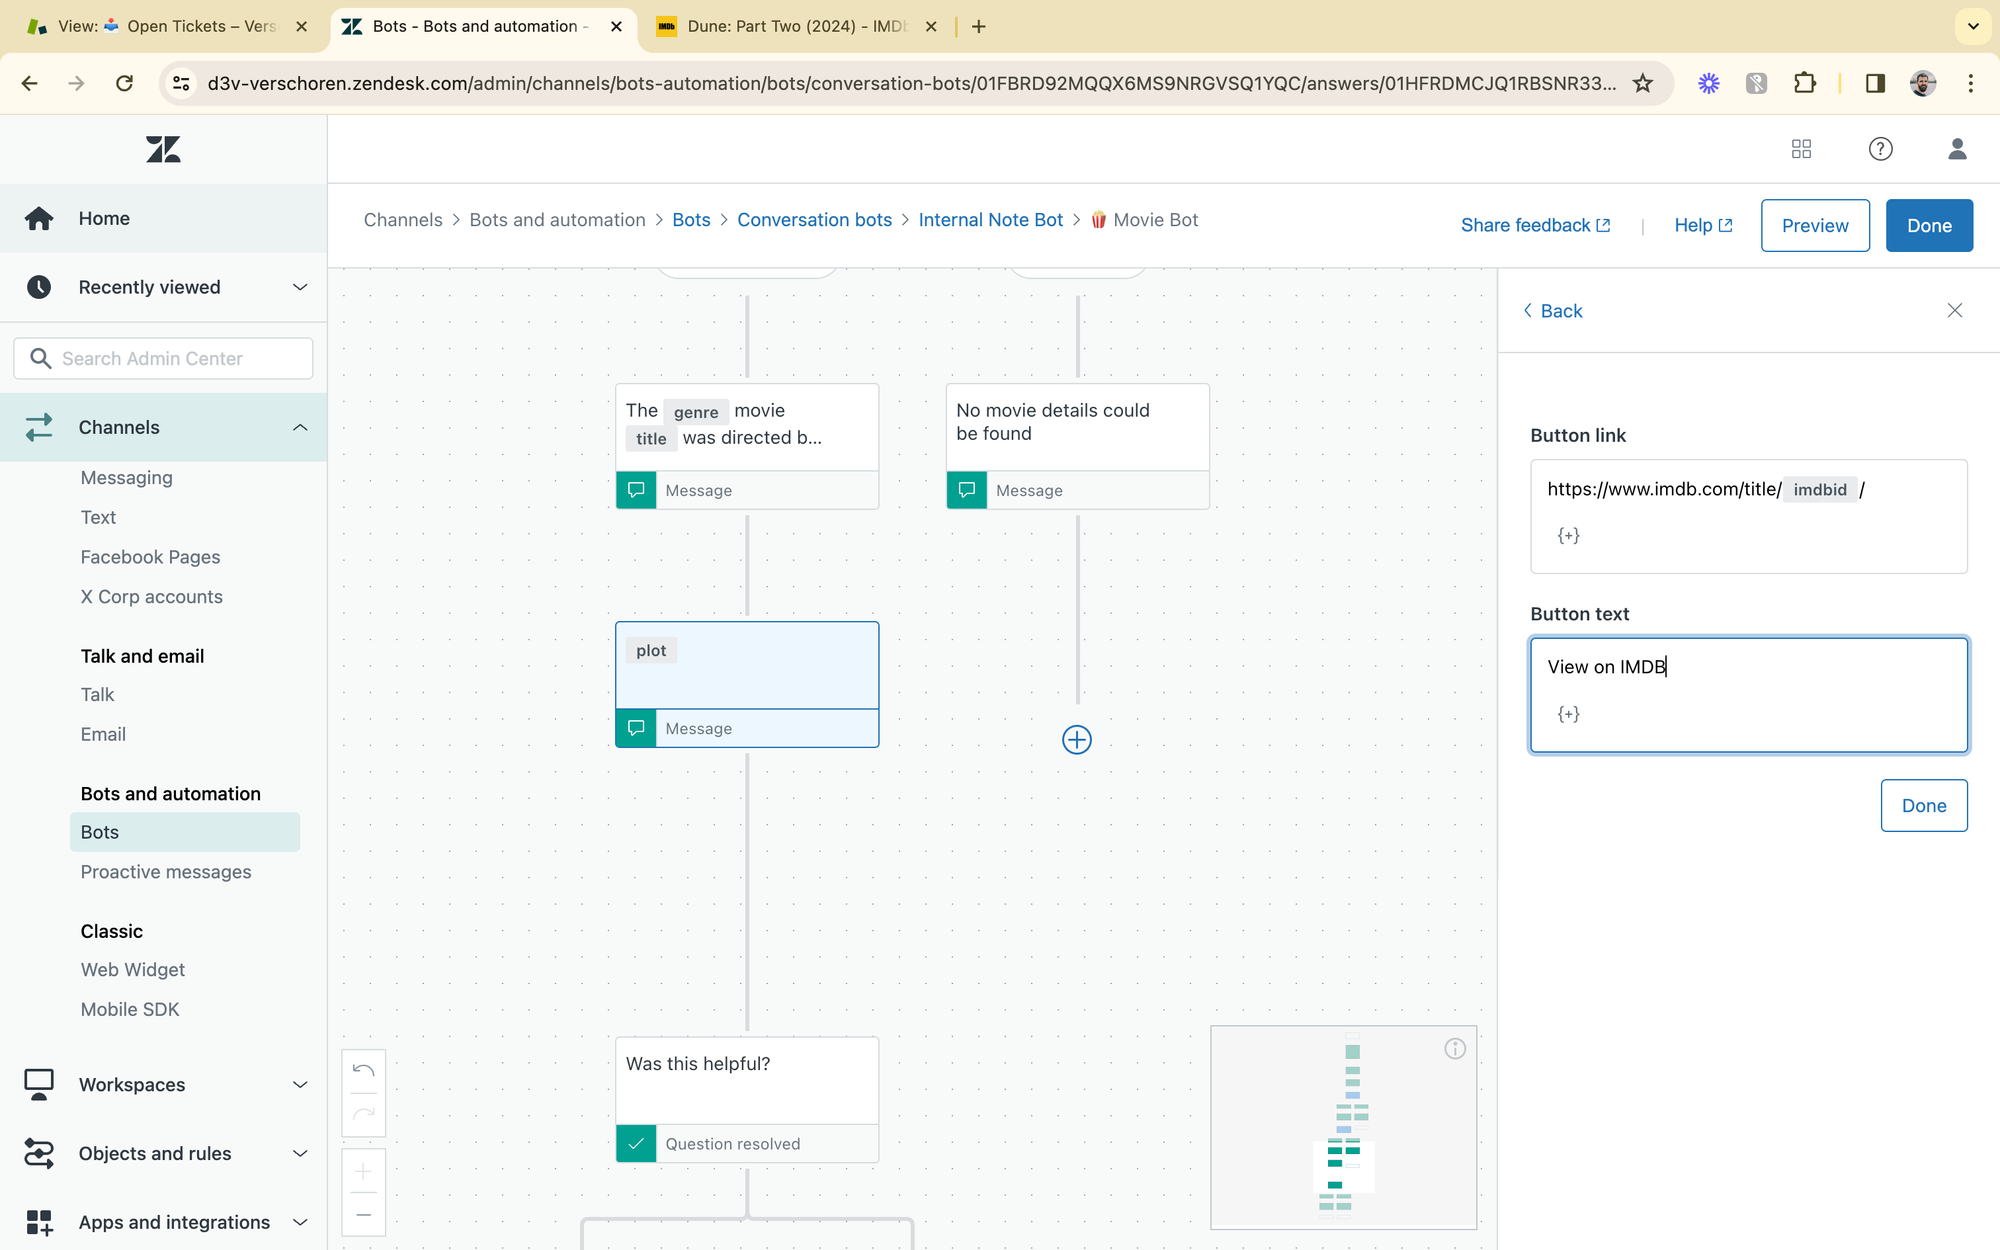Zoom in with the canvas plus control
This screenshot has width=2000, height=1250.
[x=364, y=1171]
